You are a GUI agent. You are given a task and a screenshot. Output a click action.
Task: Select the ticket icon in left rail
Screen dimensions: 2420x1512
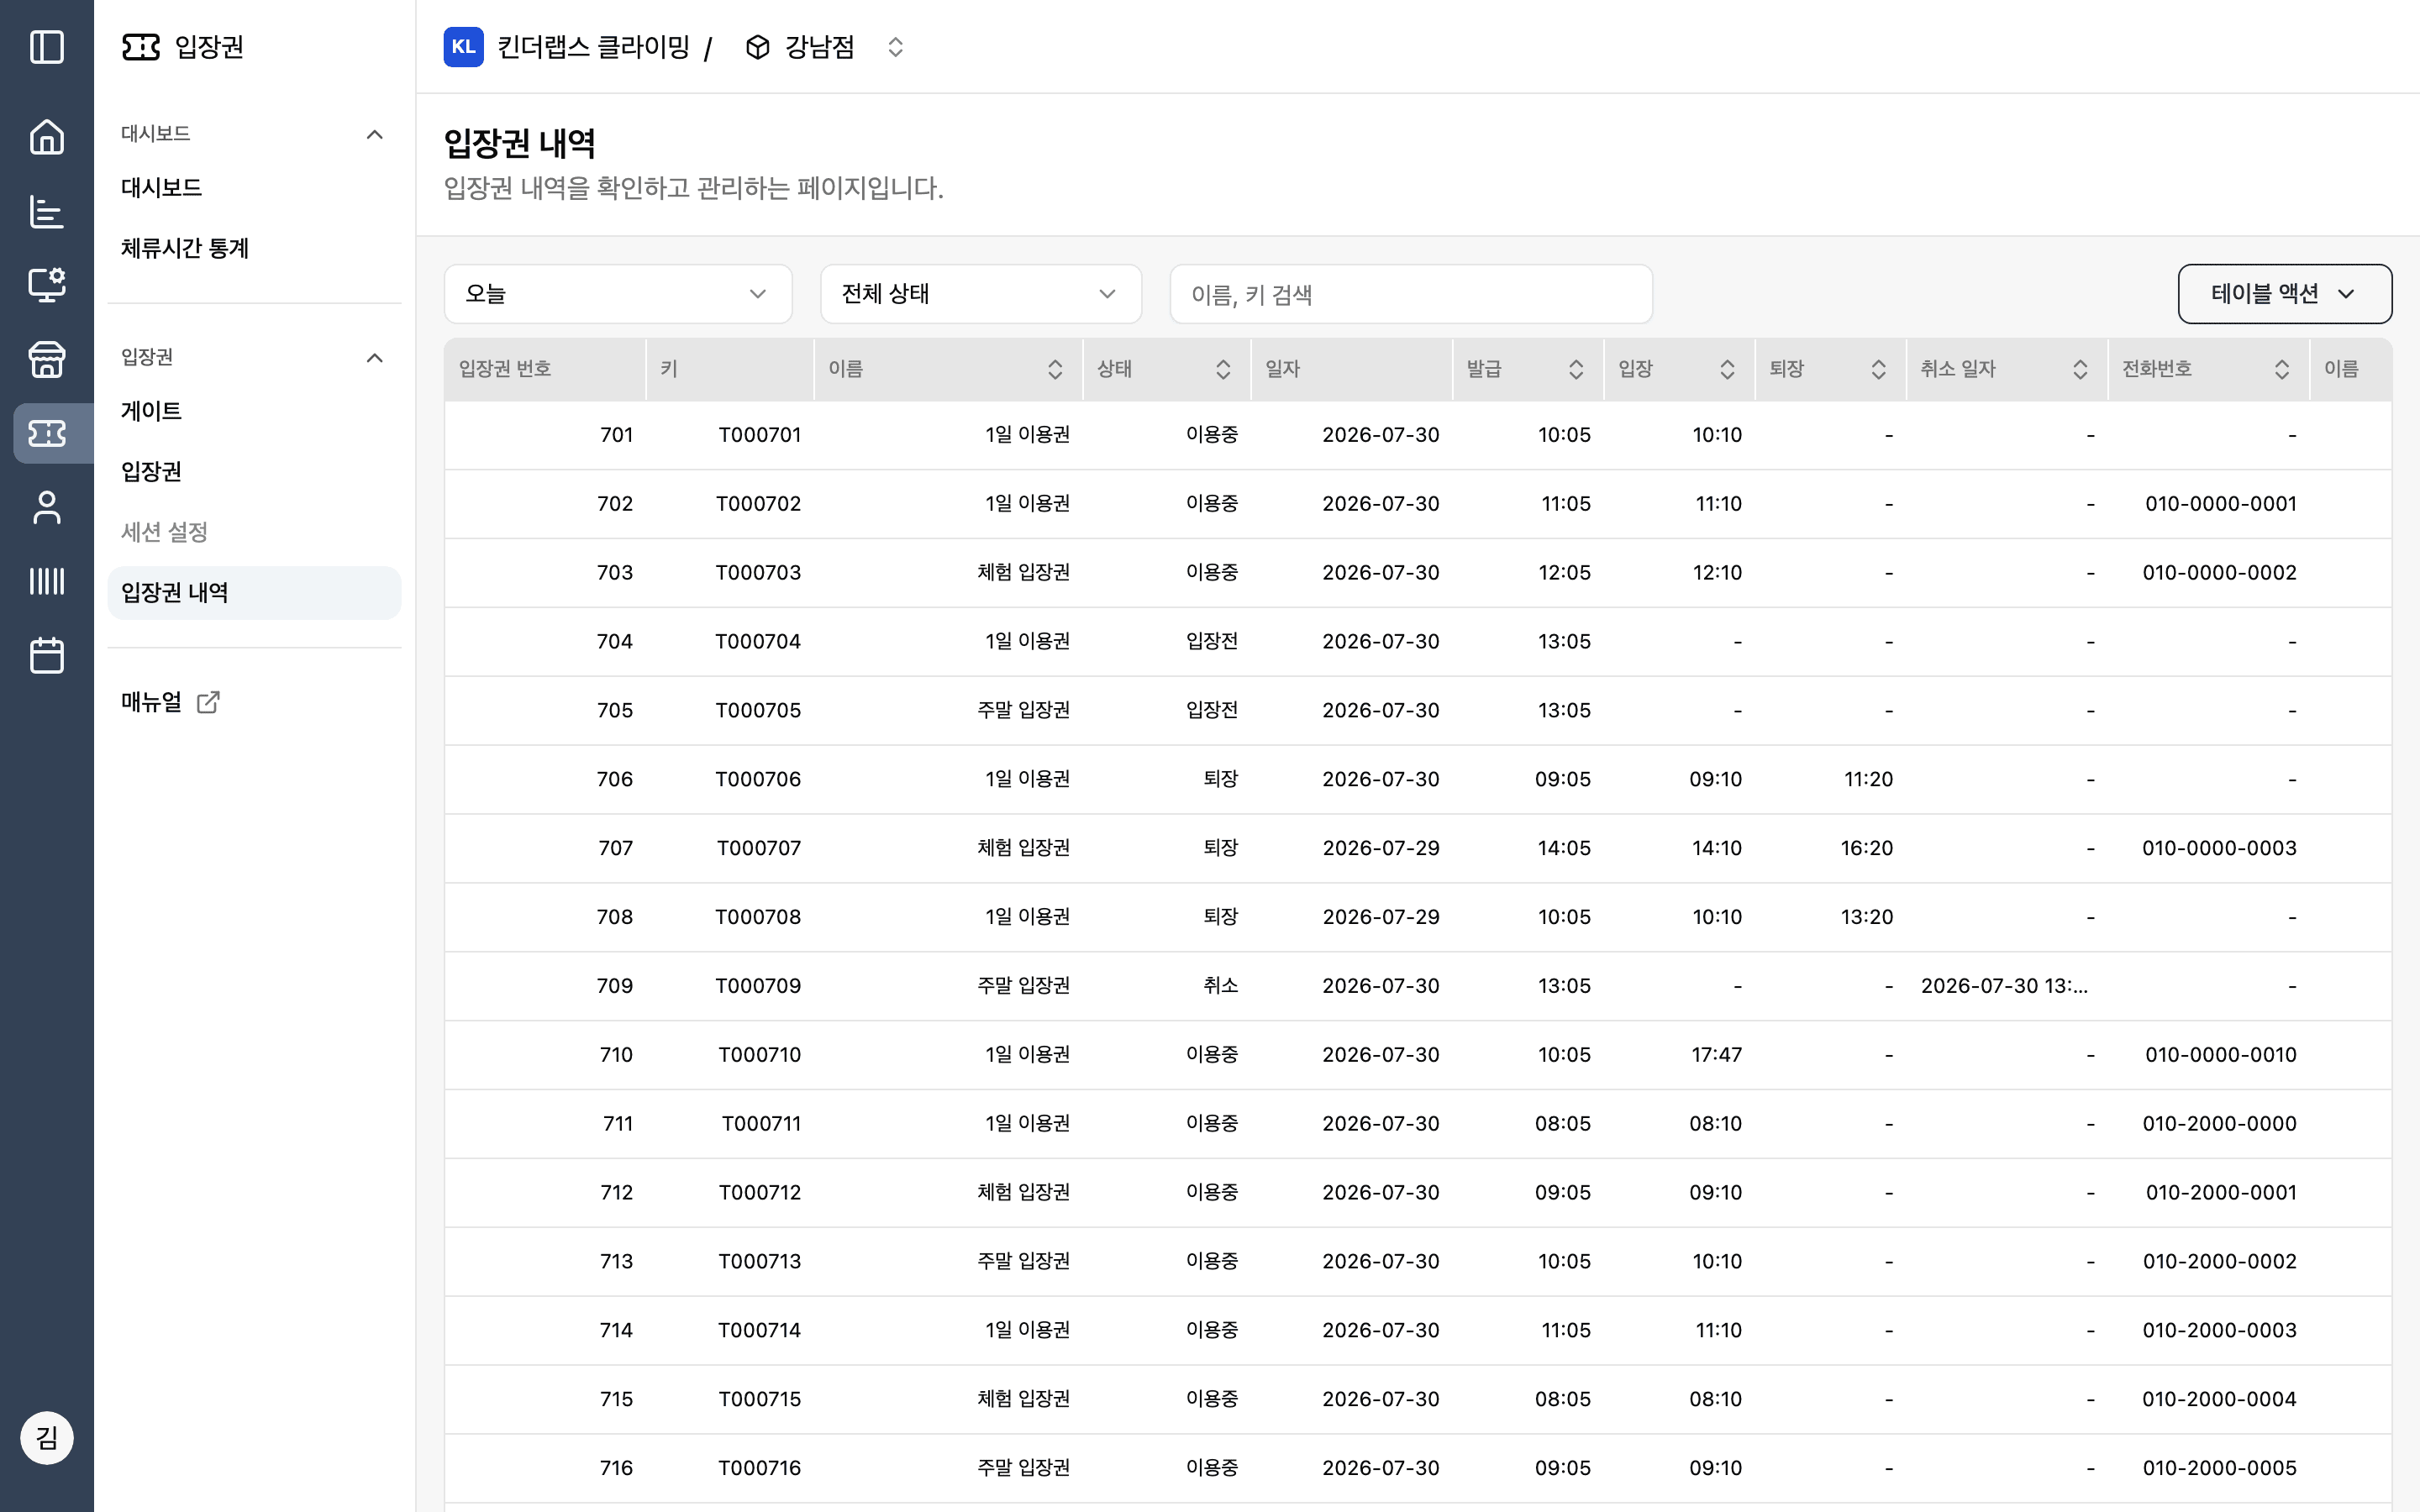[47, 433]
